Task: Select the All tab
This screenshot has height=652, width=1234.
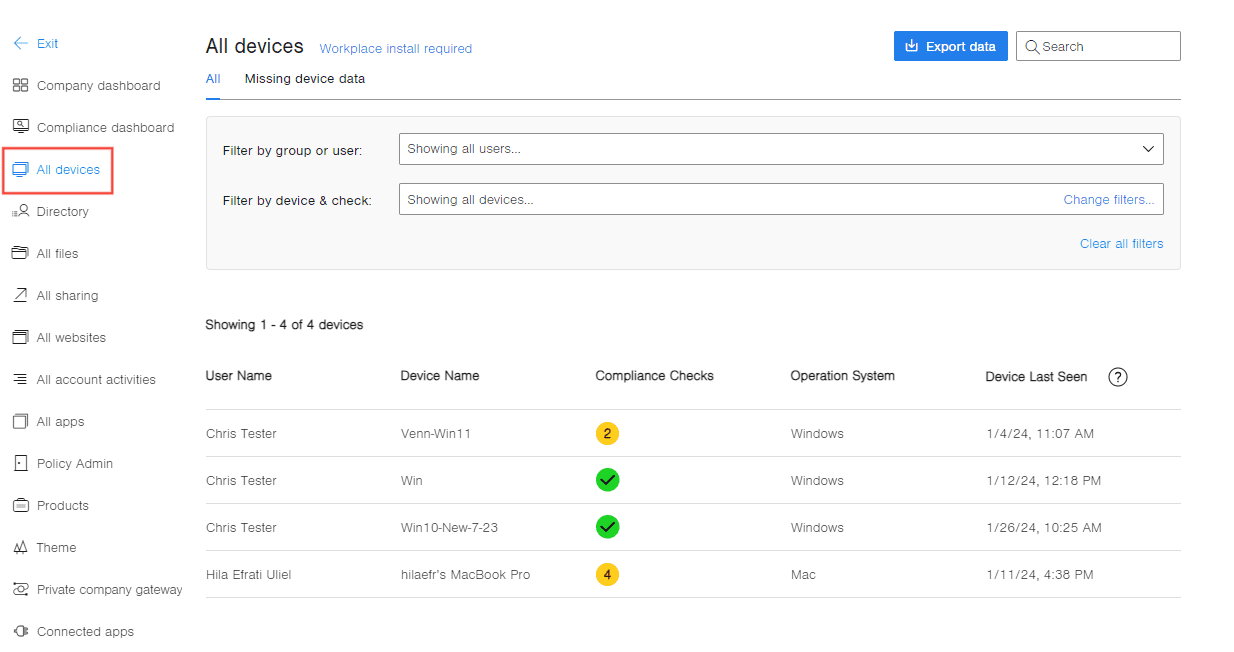Action: [x=213, y=79]
